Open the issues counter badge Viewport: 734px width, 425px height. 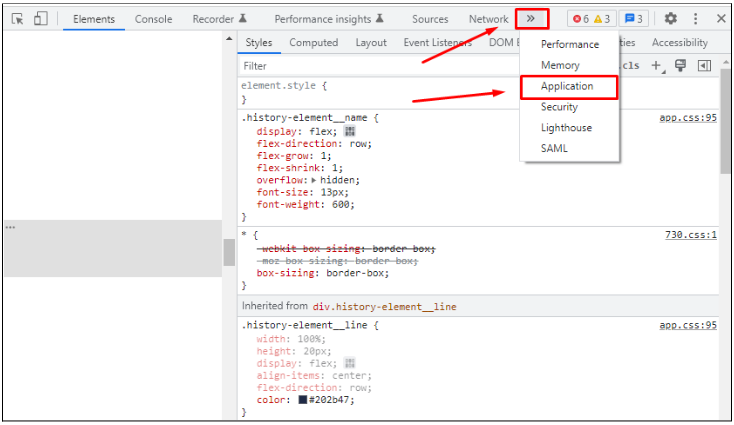pos(633,19)
